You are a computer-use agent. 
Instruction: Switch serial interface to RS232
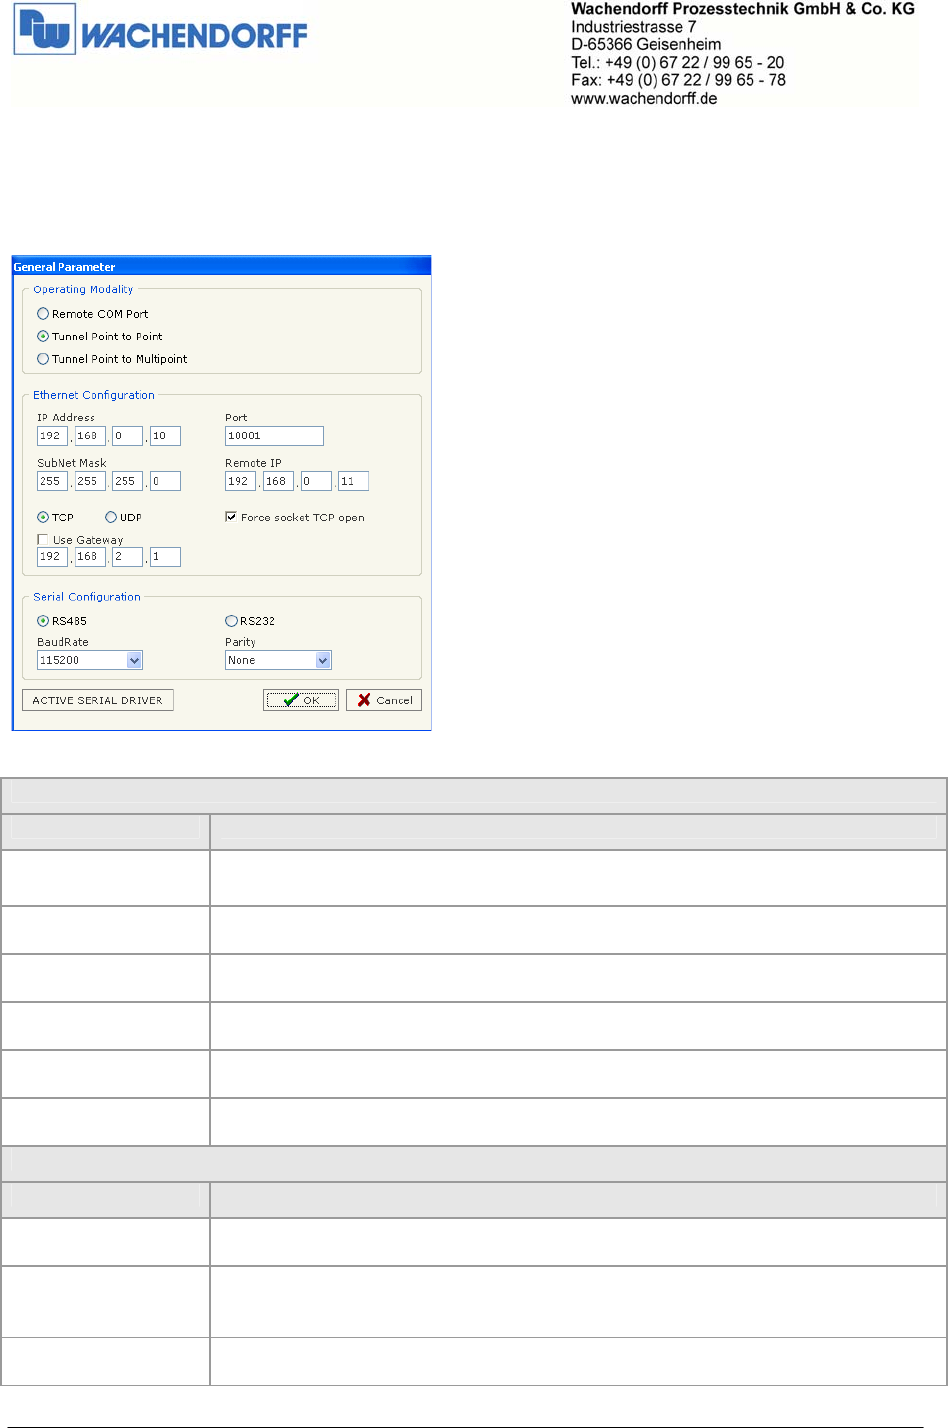point(231,621)
